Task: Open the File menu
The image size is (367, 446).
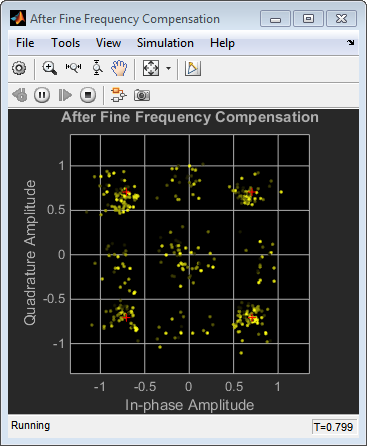Action: pos(25,43)
